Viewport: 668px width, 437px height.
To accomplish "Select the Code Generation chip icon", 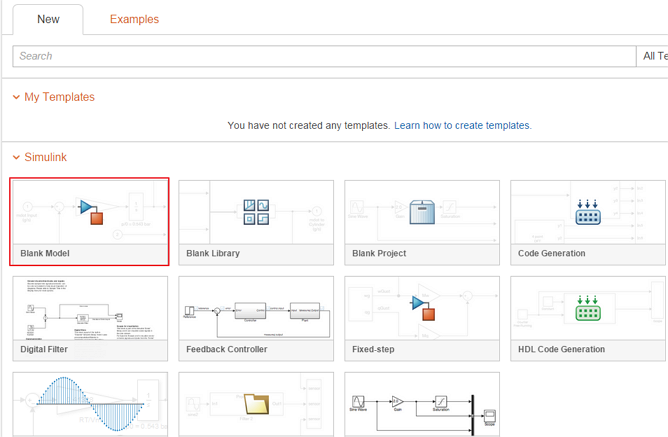I will [x=588, y=212].
